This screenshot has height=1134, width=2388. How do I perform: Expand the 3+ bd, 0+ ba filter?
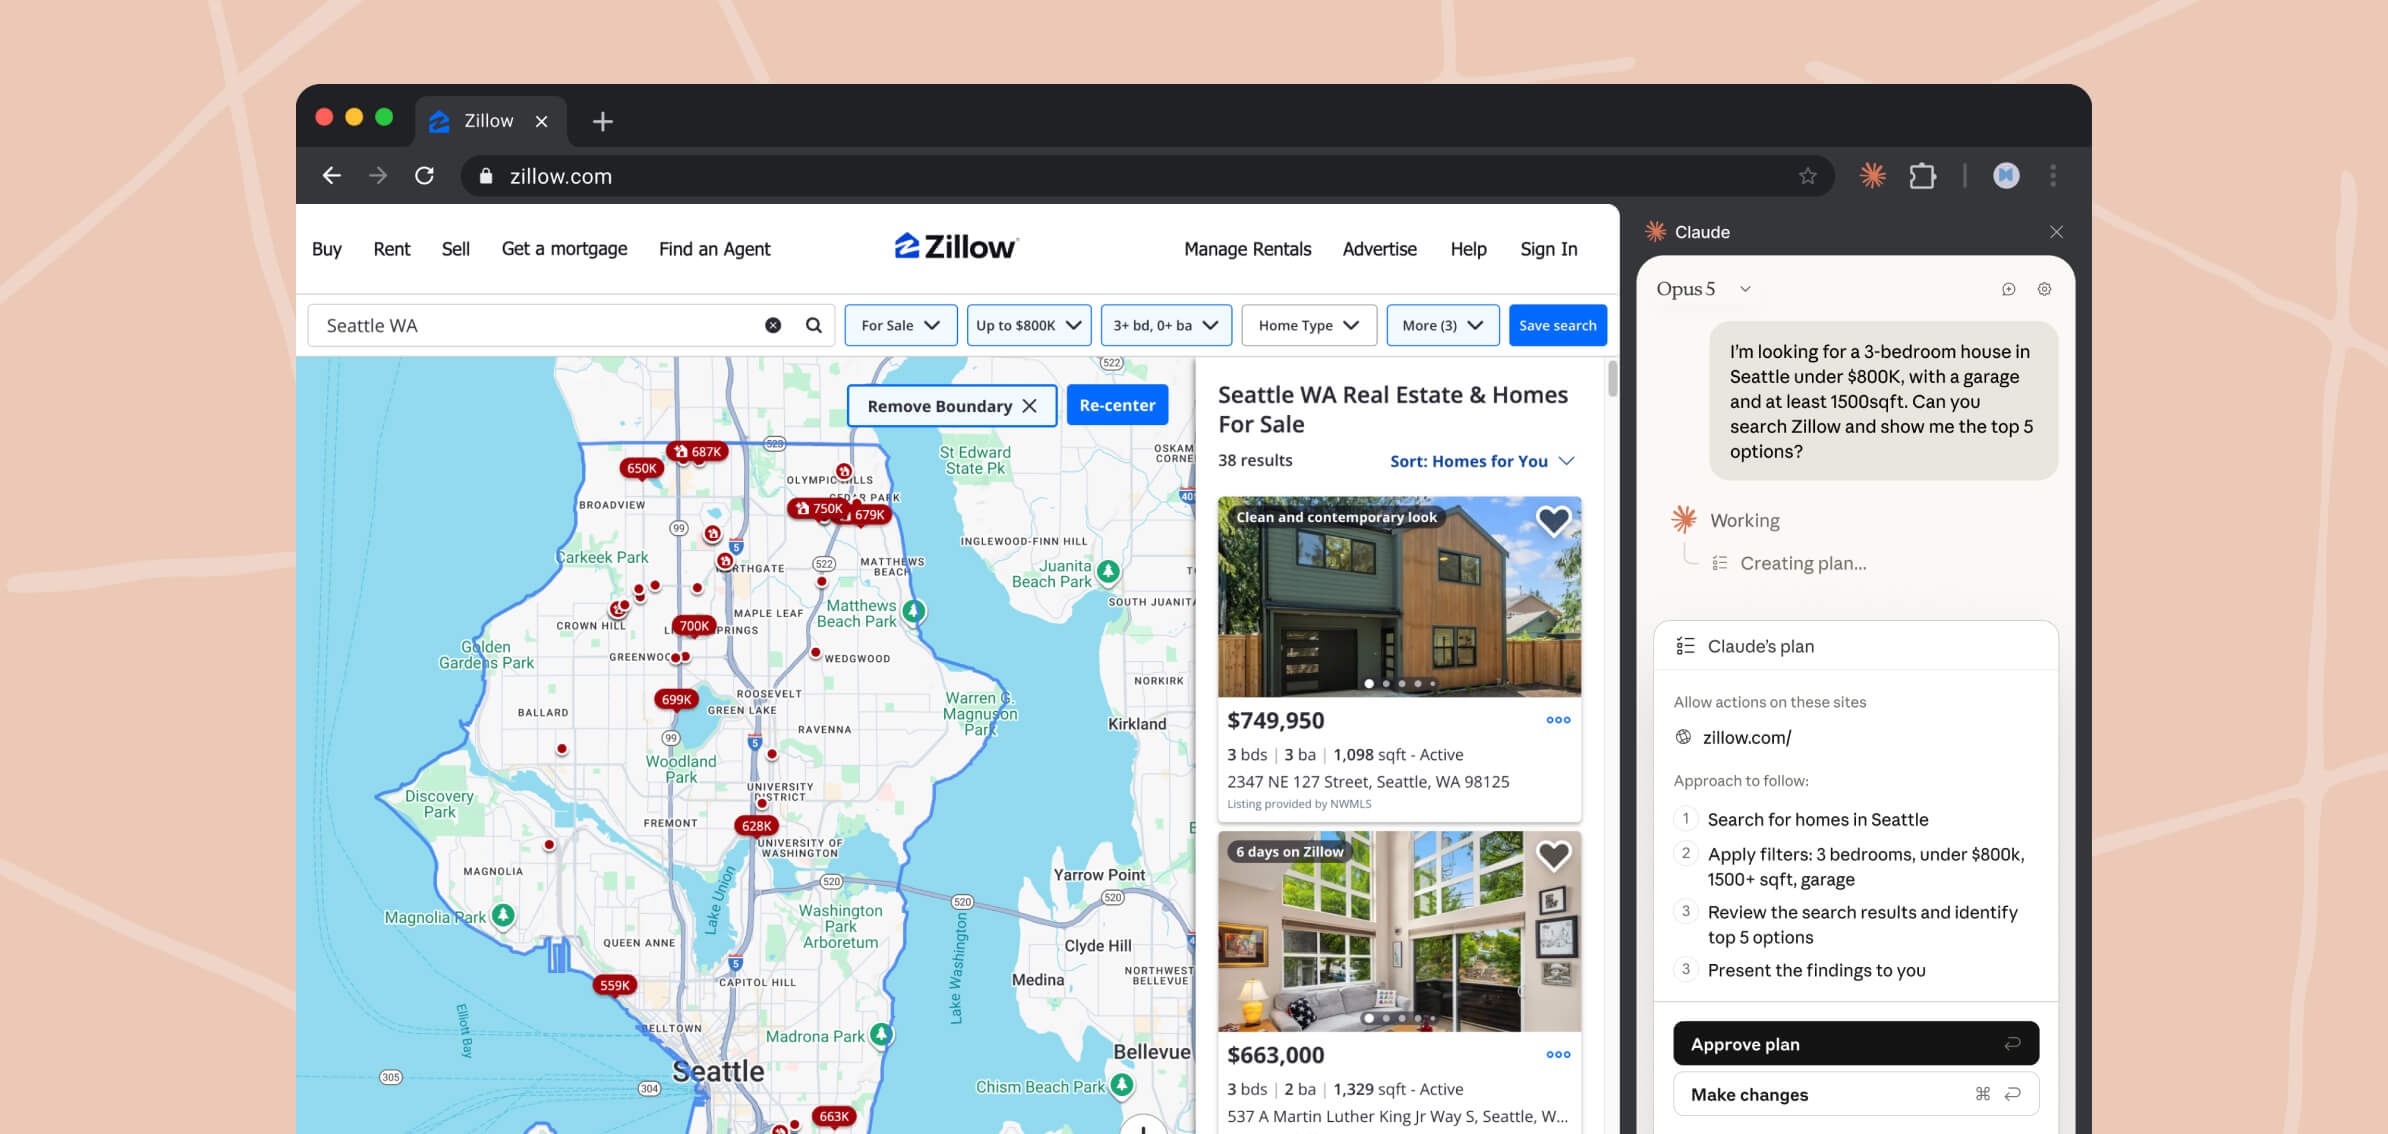(1166, 325)
